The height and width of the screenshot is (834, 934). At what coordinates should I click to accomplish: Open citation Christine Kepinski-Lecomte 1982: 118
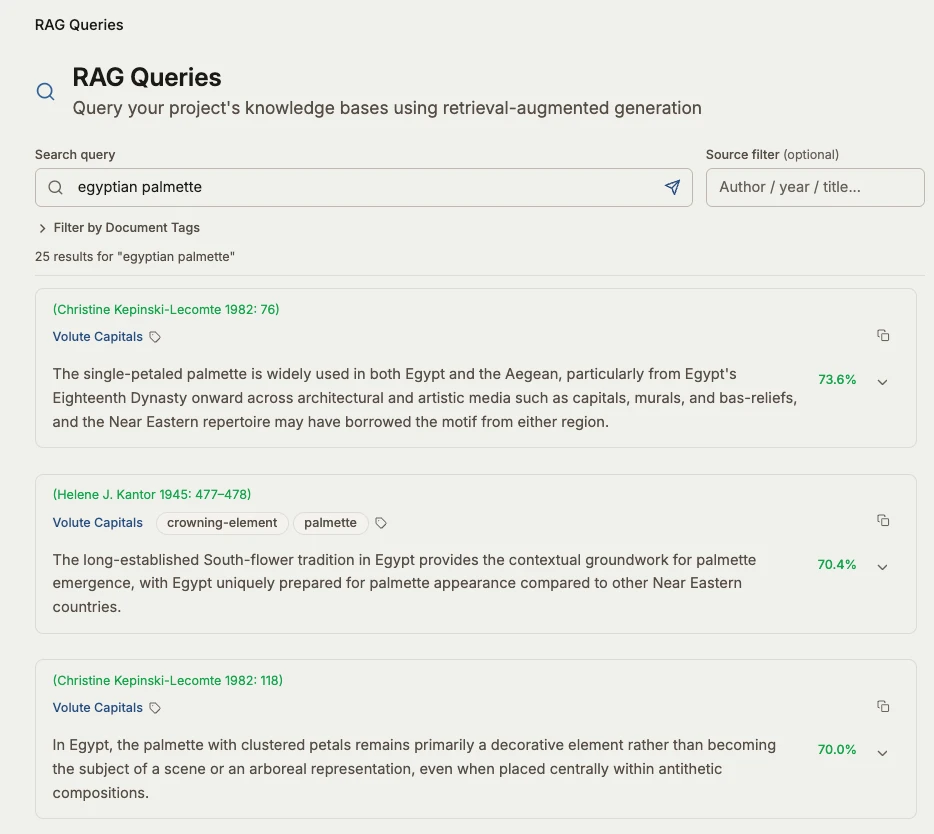[167, 680]
